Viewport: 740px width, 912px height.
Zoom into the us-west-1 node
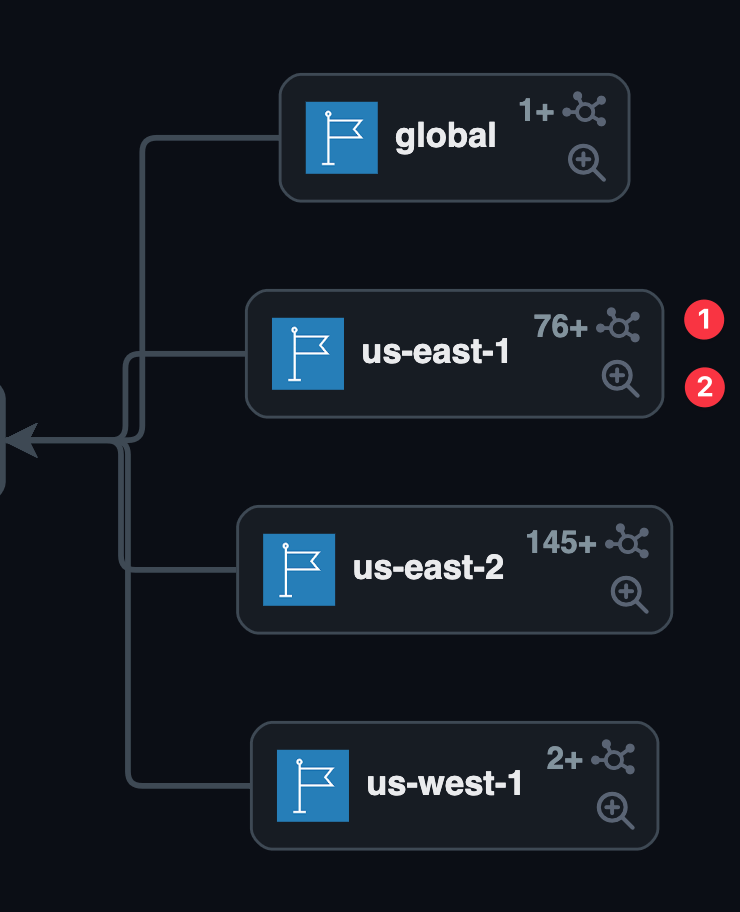(615, 809)
